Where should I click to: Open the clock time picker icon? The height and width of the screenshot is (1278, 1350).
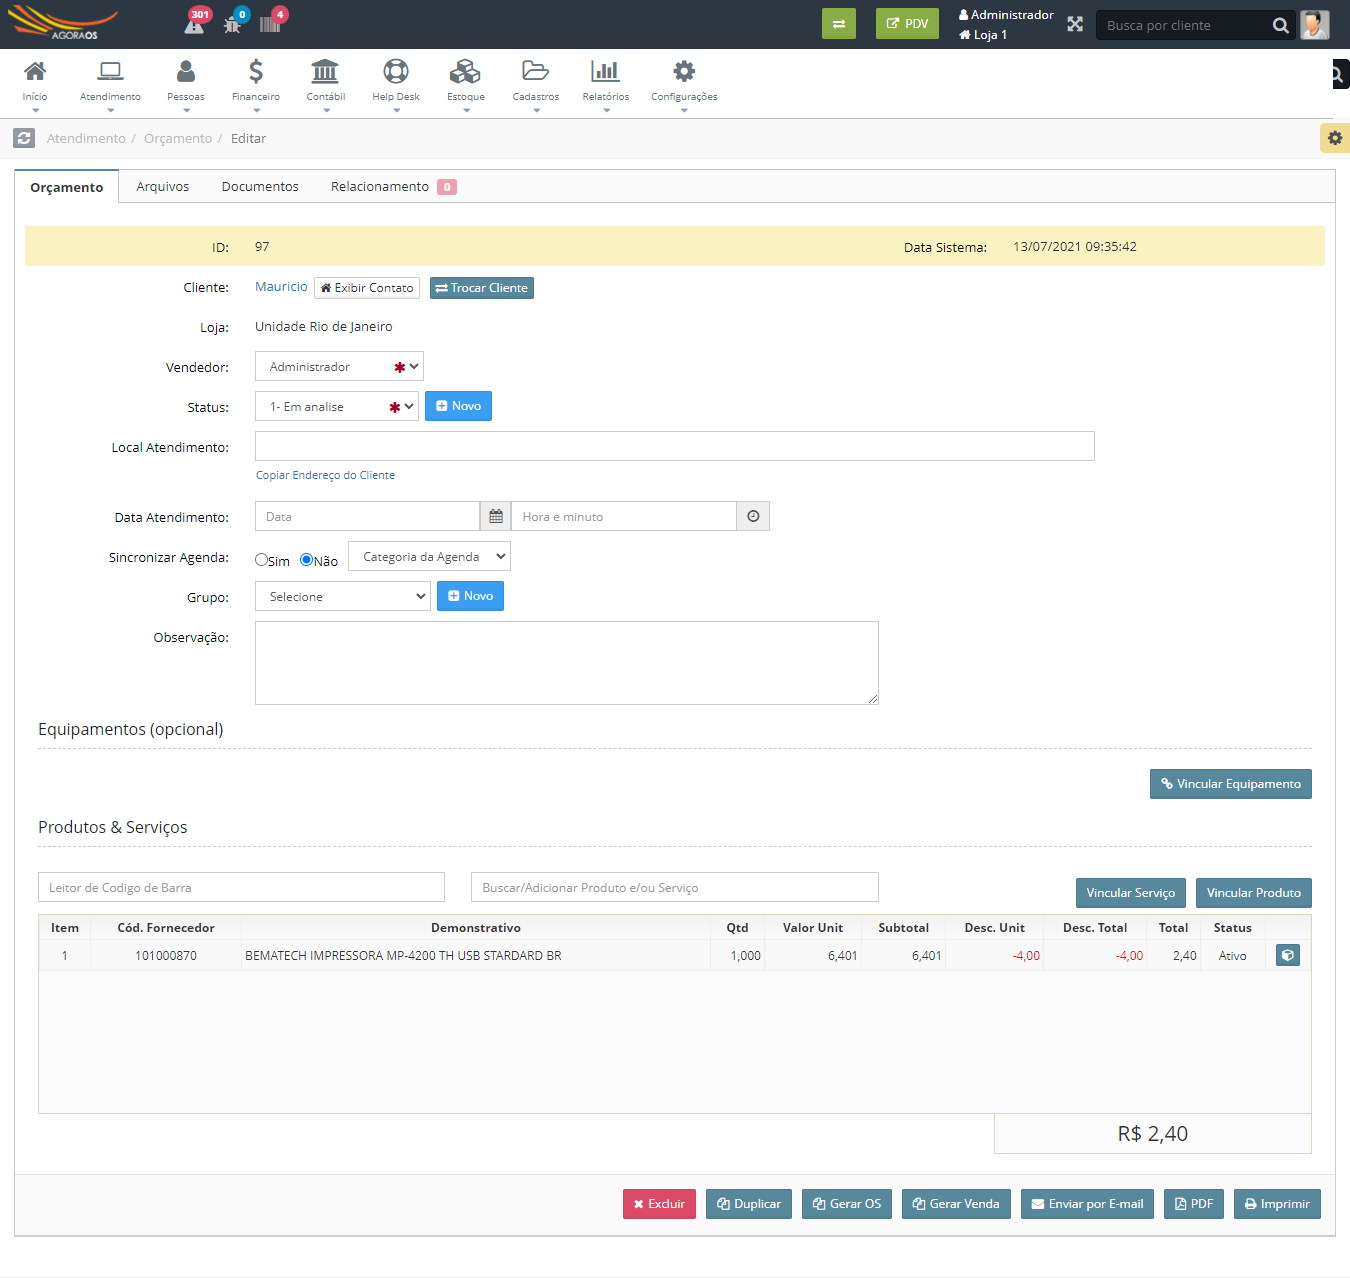753,516
